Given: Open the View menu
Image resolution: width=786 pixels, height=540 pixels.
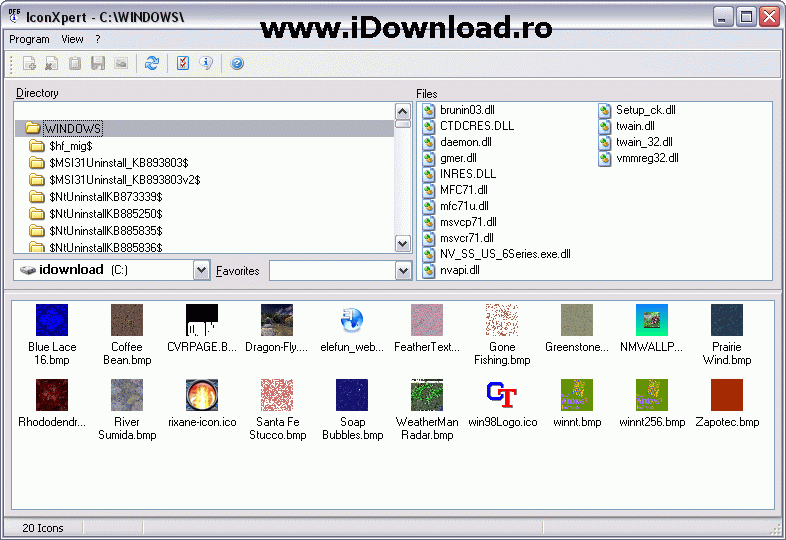Looking at the screenshot, I should pos(72,39).
